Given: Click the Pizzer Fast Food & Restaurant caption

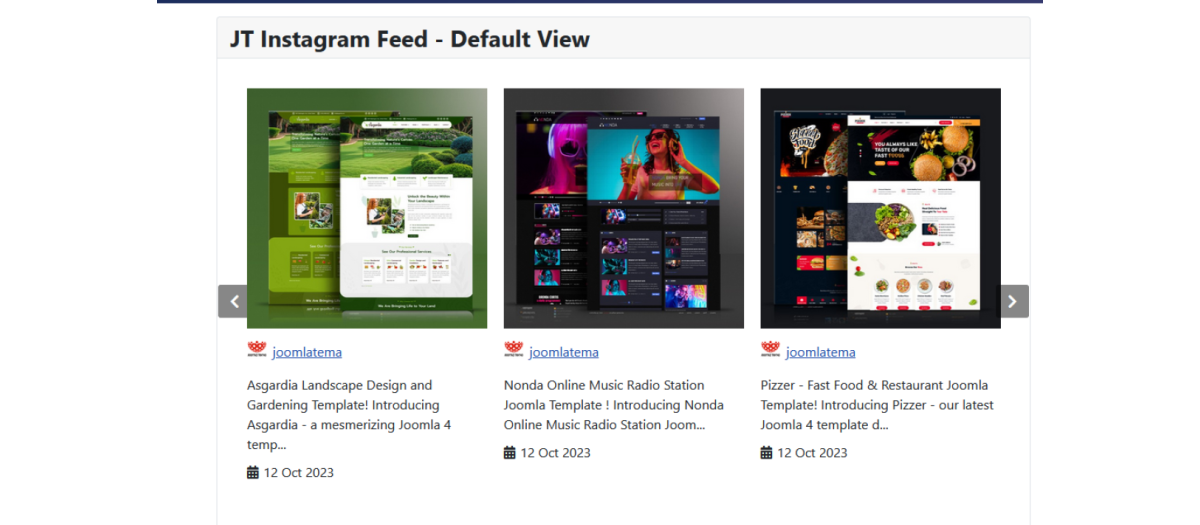Looking at the screenshot, I should coord(876,404).
